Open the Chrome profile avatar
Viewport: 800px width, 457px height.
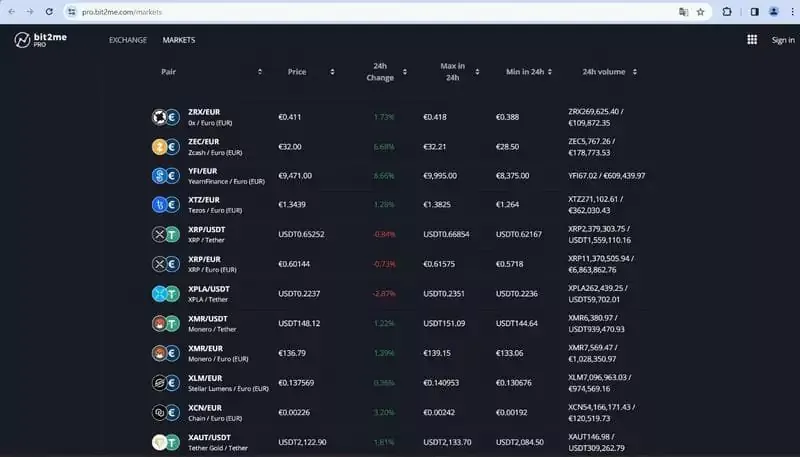[773, 12]
